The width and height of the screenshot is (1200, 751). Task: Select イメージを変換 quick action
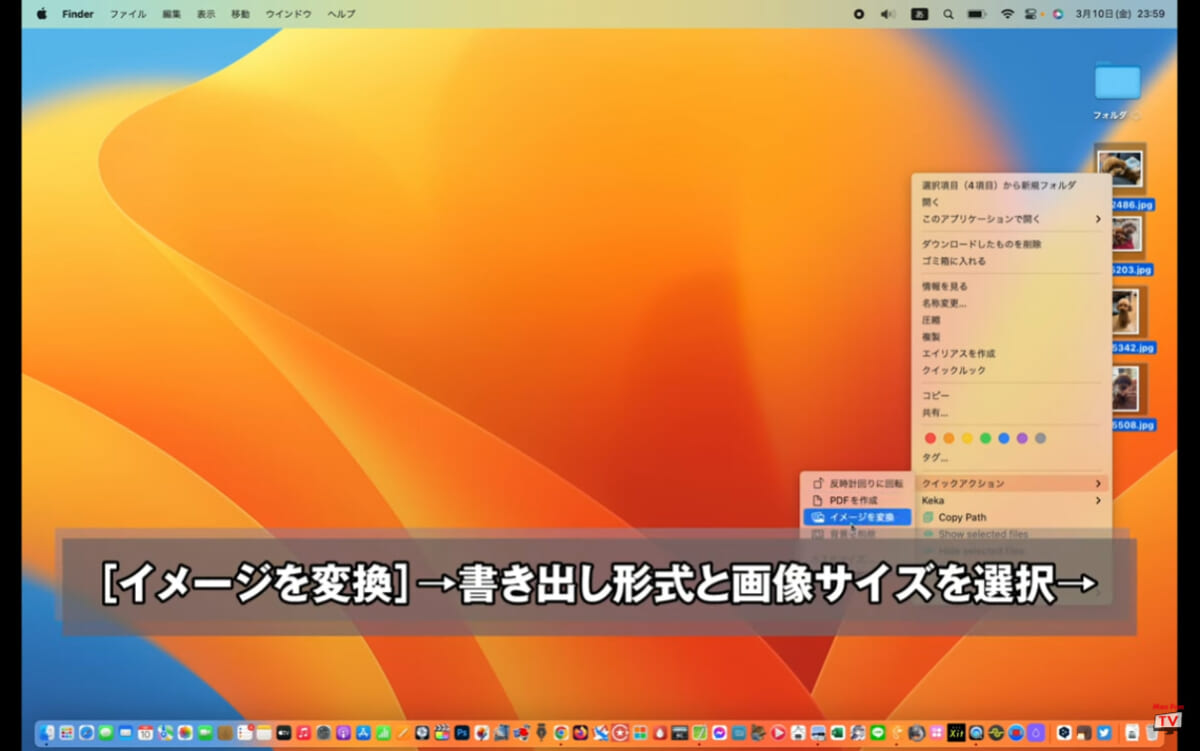pyautogui.click(x=857, y=517)
